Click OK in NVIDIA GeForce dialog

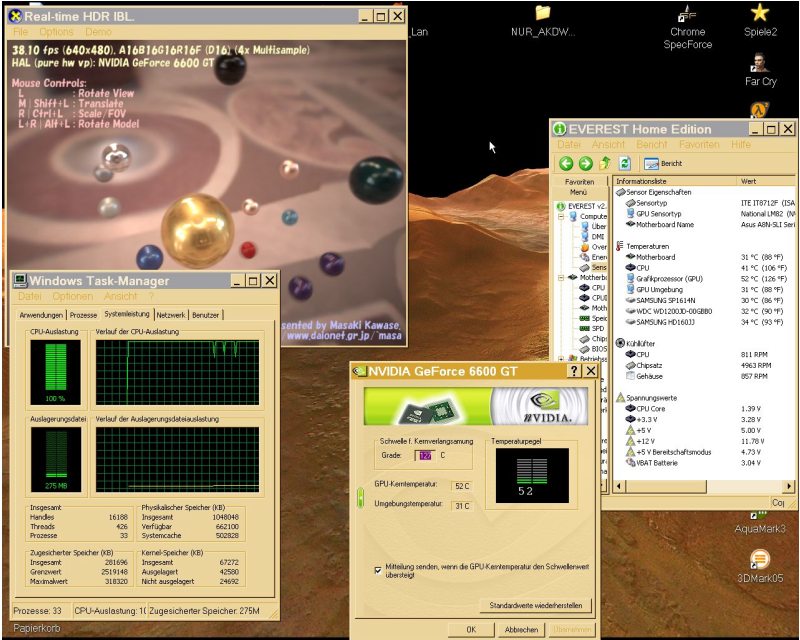point(471,629)
